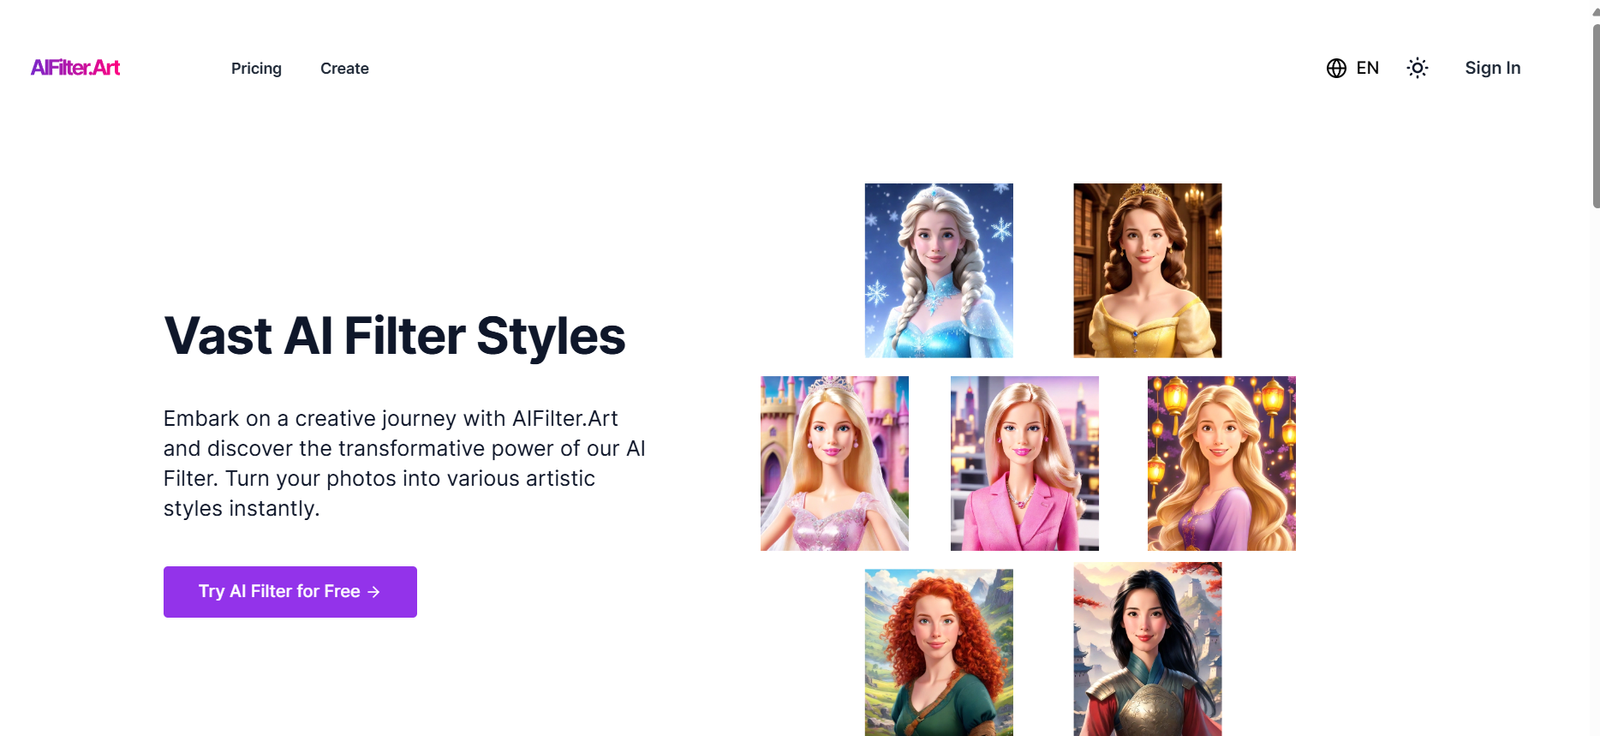The height and width of the screenshot is (736, 1600).
Task: Click the AIFilter.Art logo
Action: (75, 68)
